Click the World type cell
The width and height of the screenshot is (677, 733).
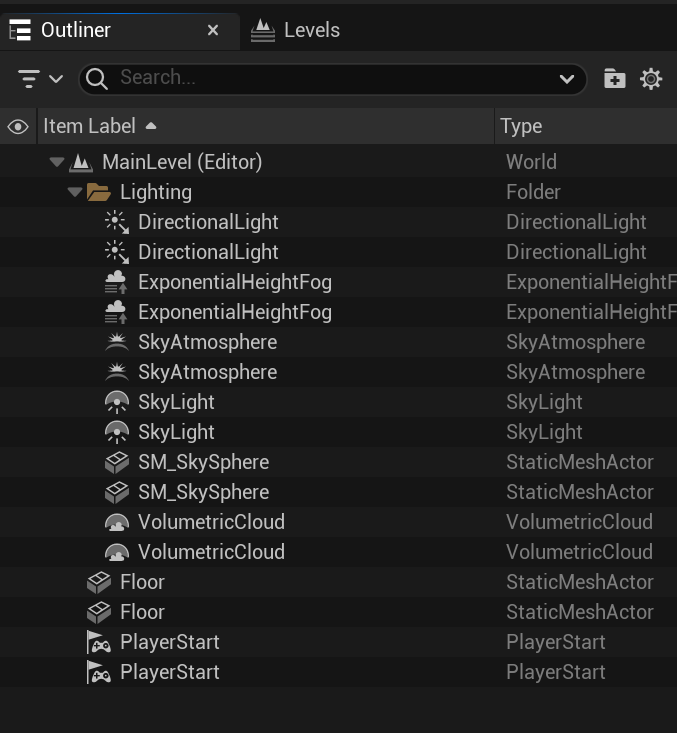(531, 162)
